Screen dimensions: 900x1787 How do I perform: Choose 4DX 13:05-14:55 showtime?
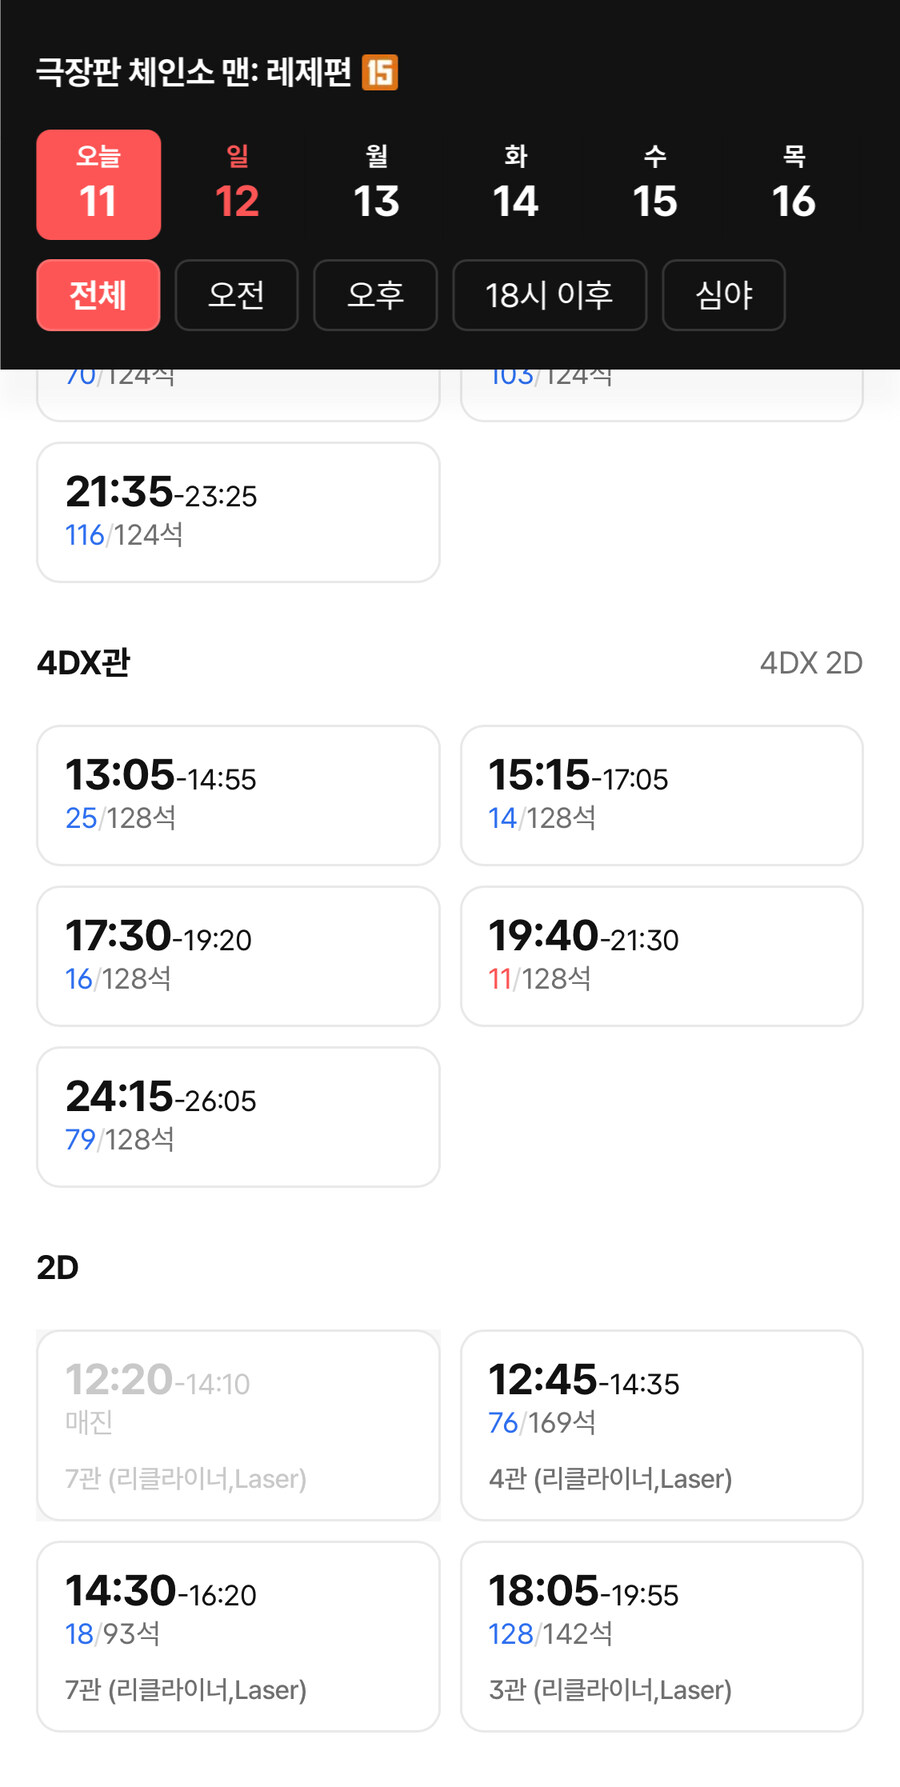click(x=238, y=795)
